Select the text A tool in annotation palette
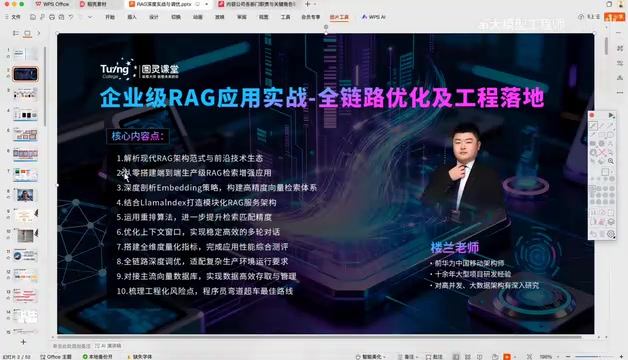The image size is (628, 360). coord(611,143)
